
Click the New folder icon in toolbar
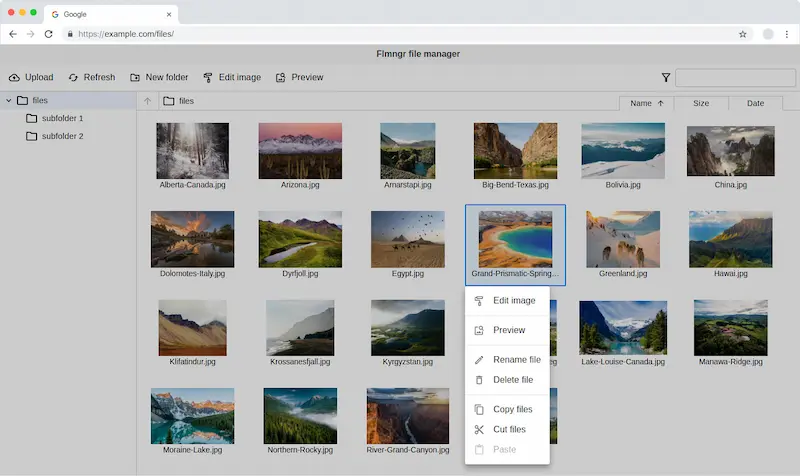[135, 78]
